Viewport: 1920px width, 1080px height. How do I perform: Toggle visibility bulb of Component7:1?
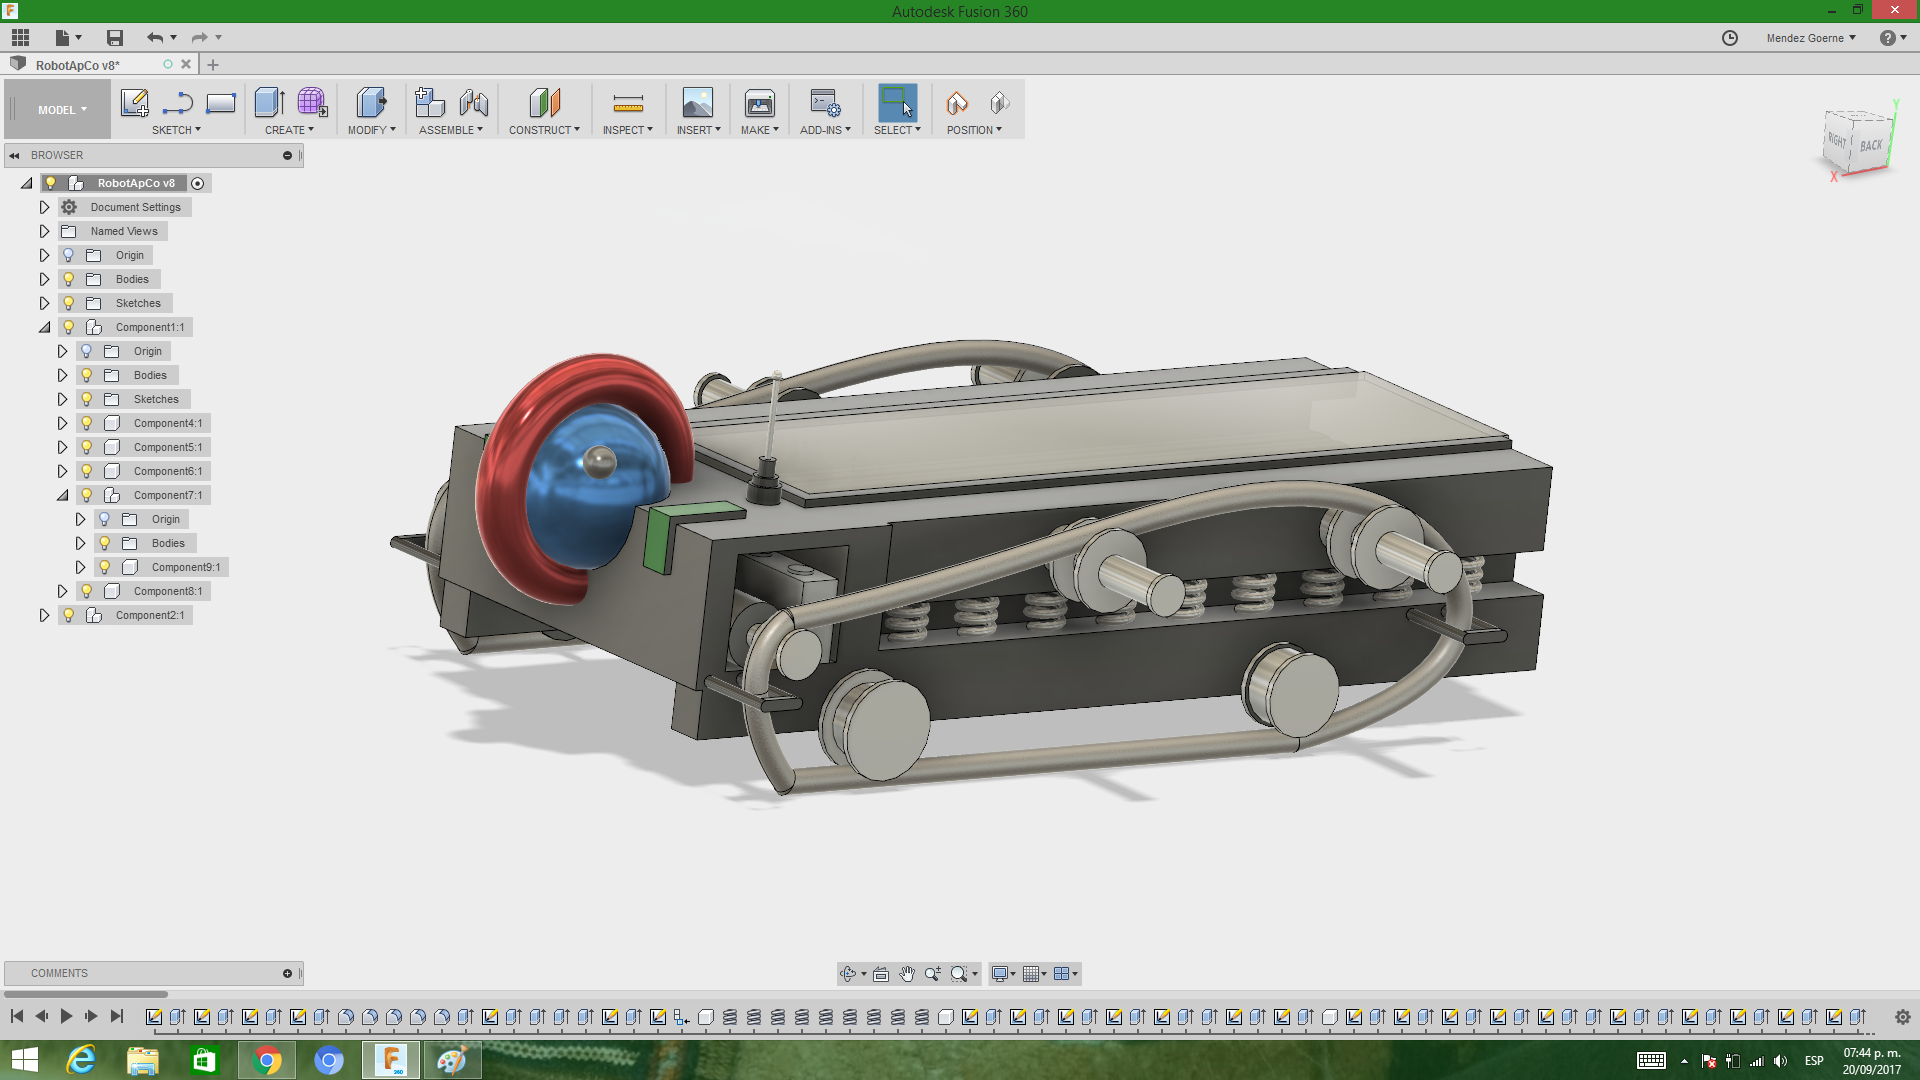pos(87,495)
